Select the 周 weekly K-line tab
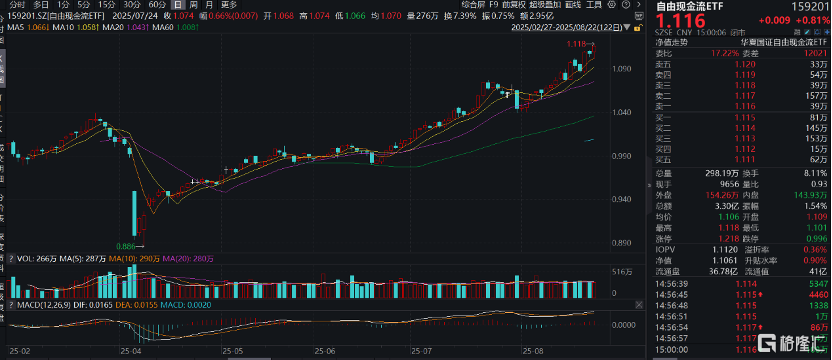 pyautogui.click(x=194, y=5)
